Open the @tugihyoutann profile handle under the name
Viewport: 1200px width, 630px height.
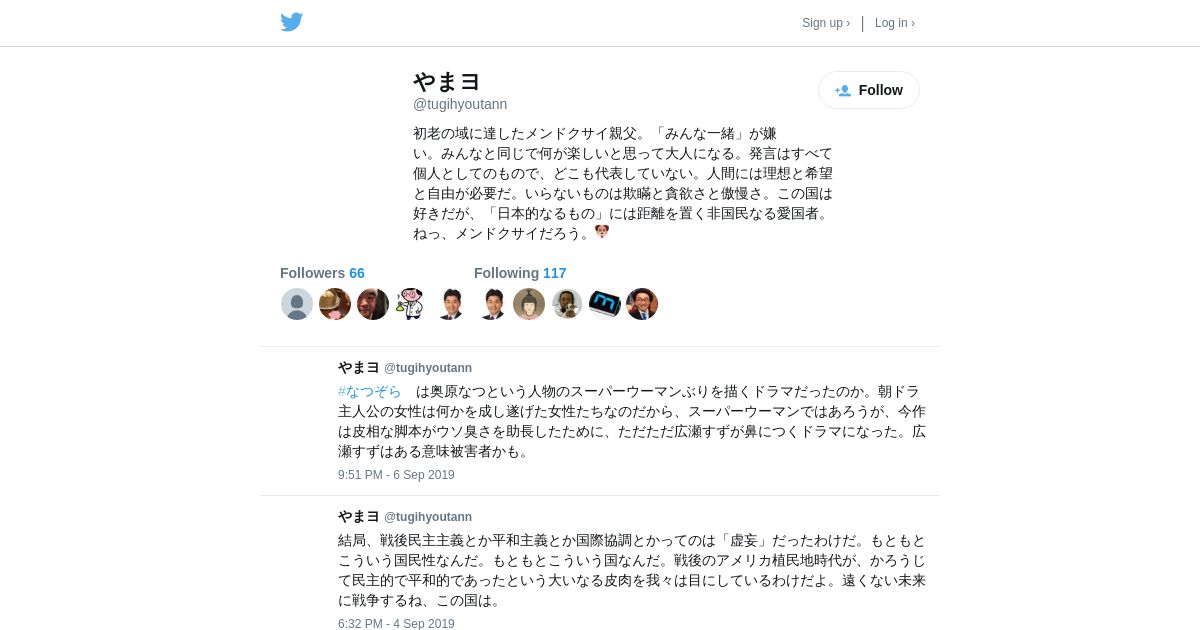tap(460, 104)
